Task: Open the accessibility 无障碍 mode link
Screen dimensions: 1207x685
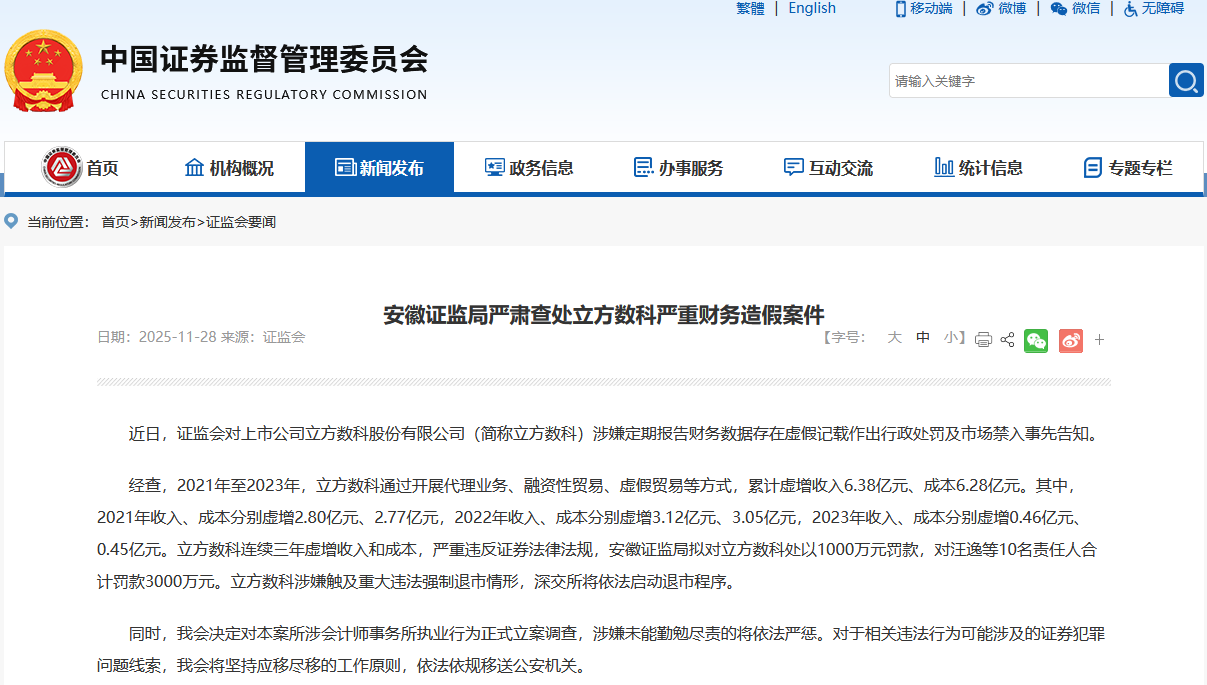Action: [x=1153, y=9]
